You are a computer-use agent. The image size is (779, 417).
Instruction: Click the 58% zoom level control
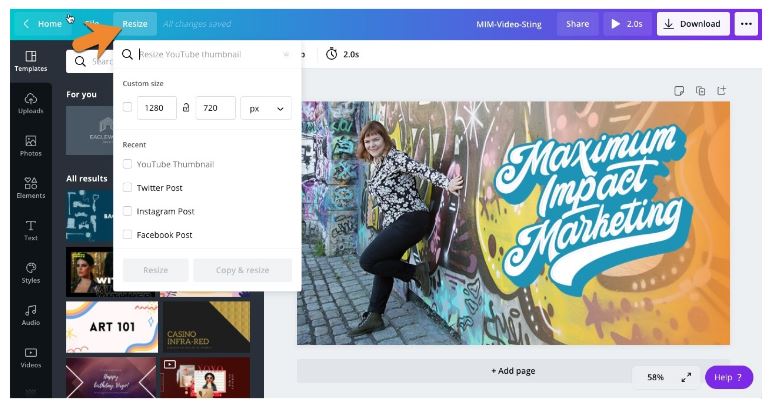coord(655,378)
